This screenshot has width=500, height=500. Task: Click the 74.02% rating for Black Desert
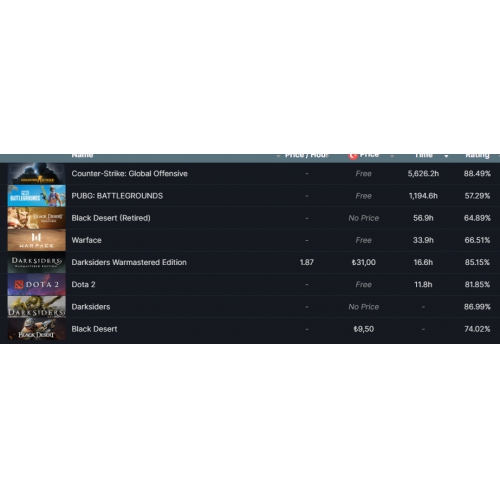click(477, 329)
